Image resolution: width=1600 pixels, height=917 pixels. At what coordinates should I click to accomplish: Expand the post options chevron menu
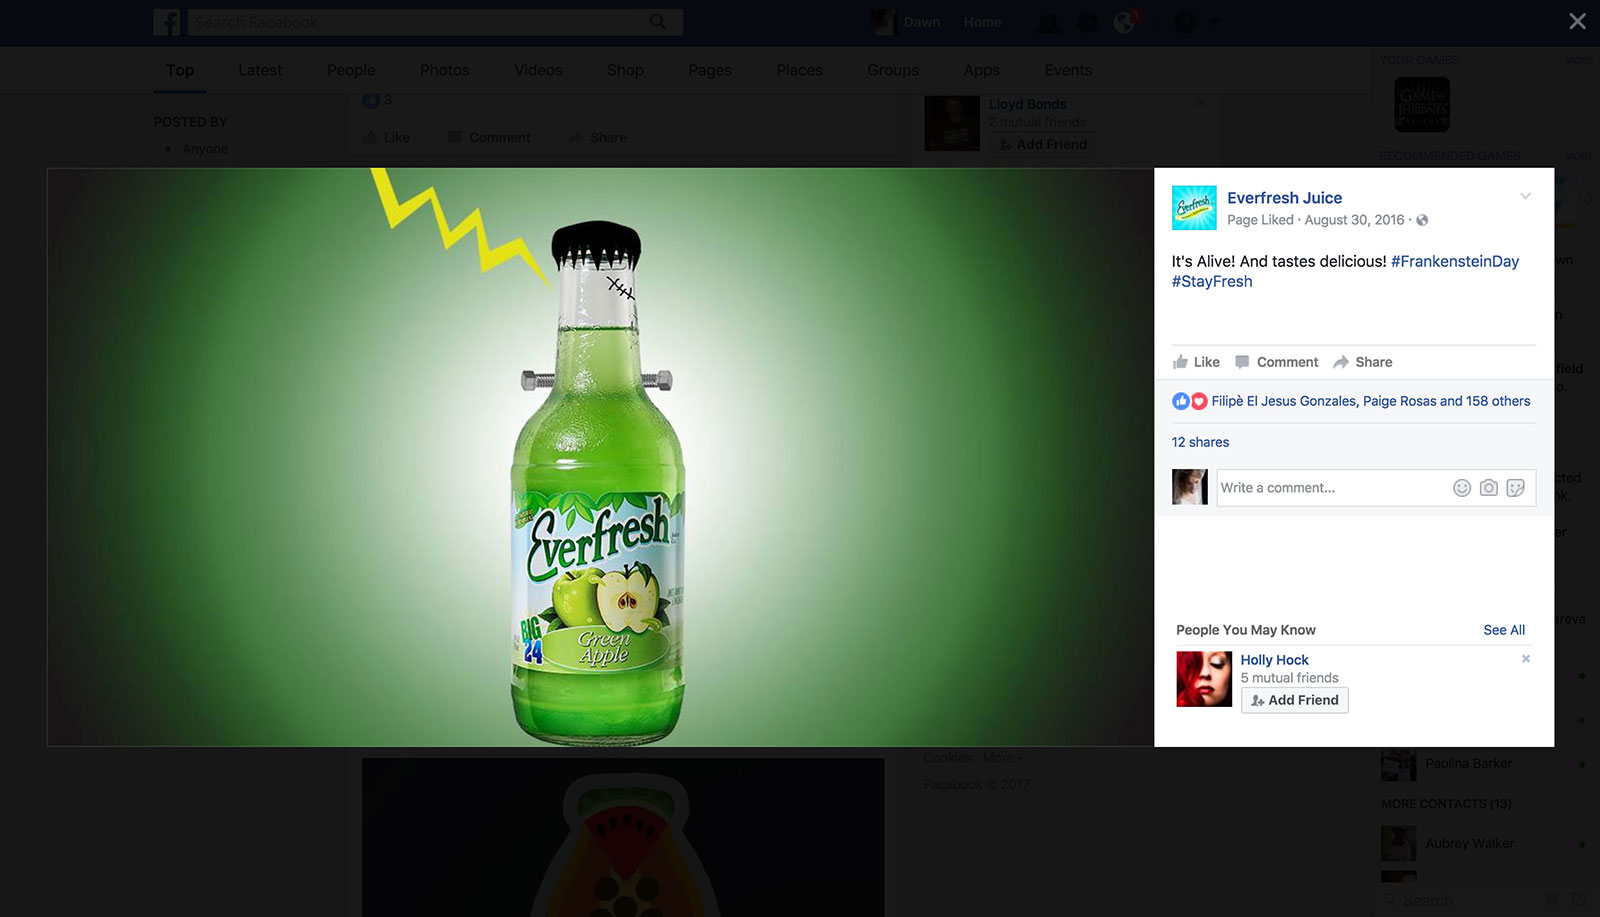(x=1525, y=196)
